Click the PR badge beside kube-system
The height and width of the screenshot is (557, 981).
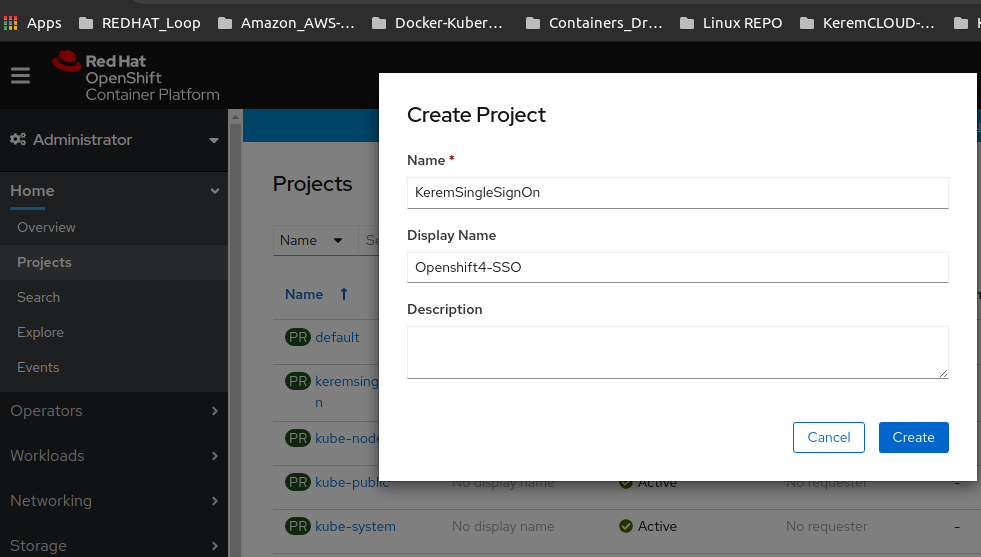(298, 526)
